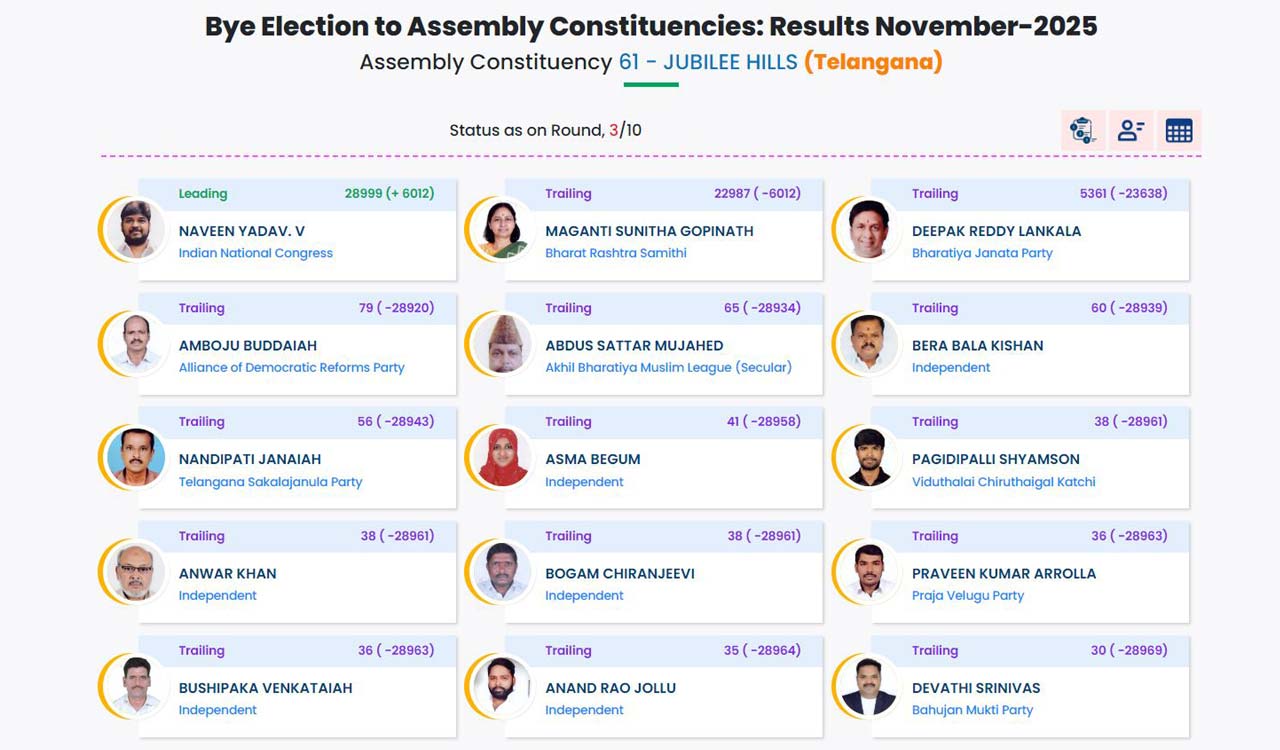Click the Leading status badge of Naveen Yadav

(203, 193)
